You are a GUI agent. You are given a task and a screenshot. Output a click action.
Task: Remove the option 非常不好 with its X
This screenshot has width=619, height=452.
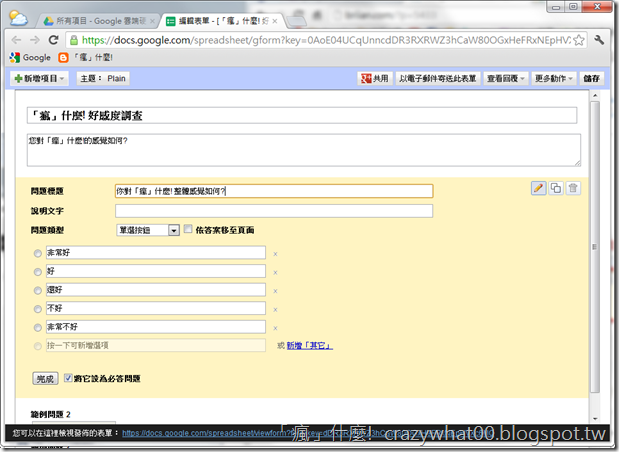pyautogui.click(x=275, y=328)
